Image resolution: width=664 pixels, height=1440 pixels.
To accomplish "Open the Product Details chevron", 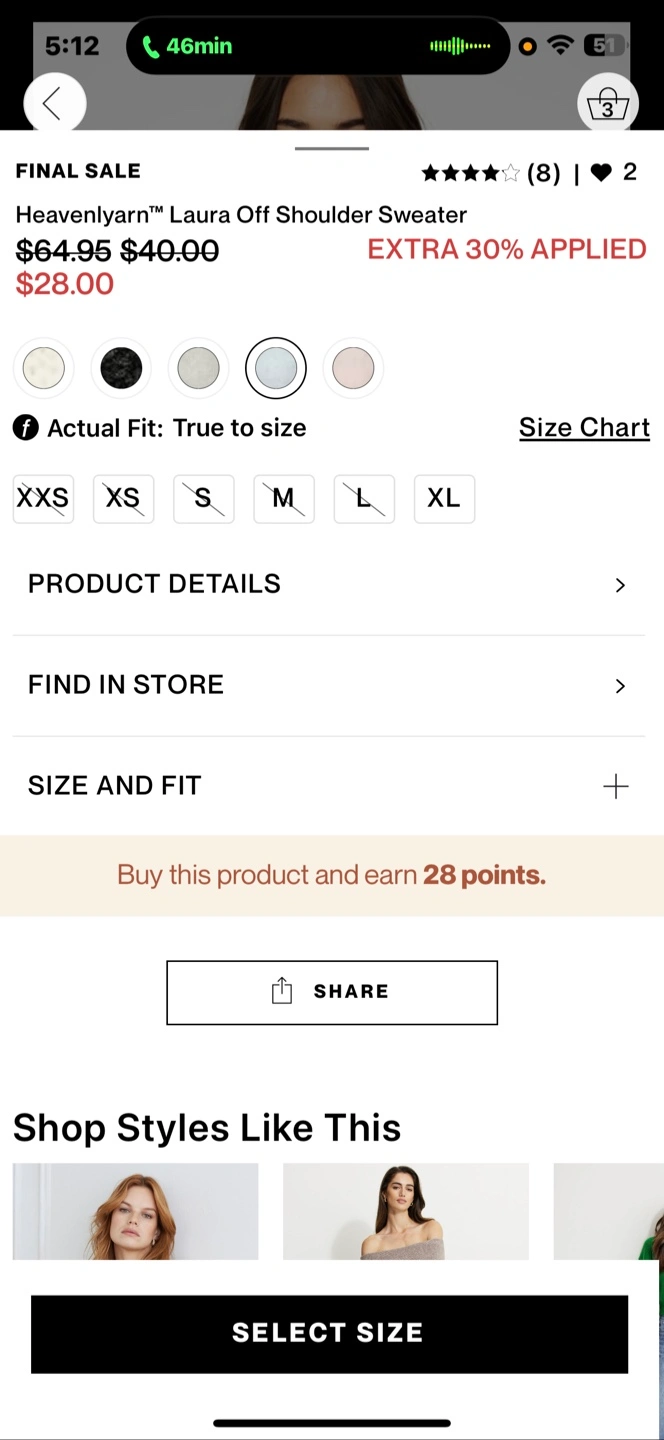I will [620, 585].
